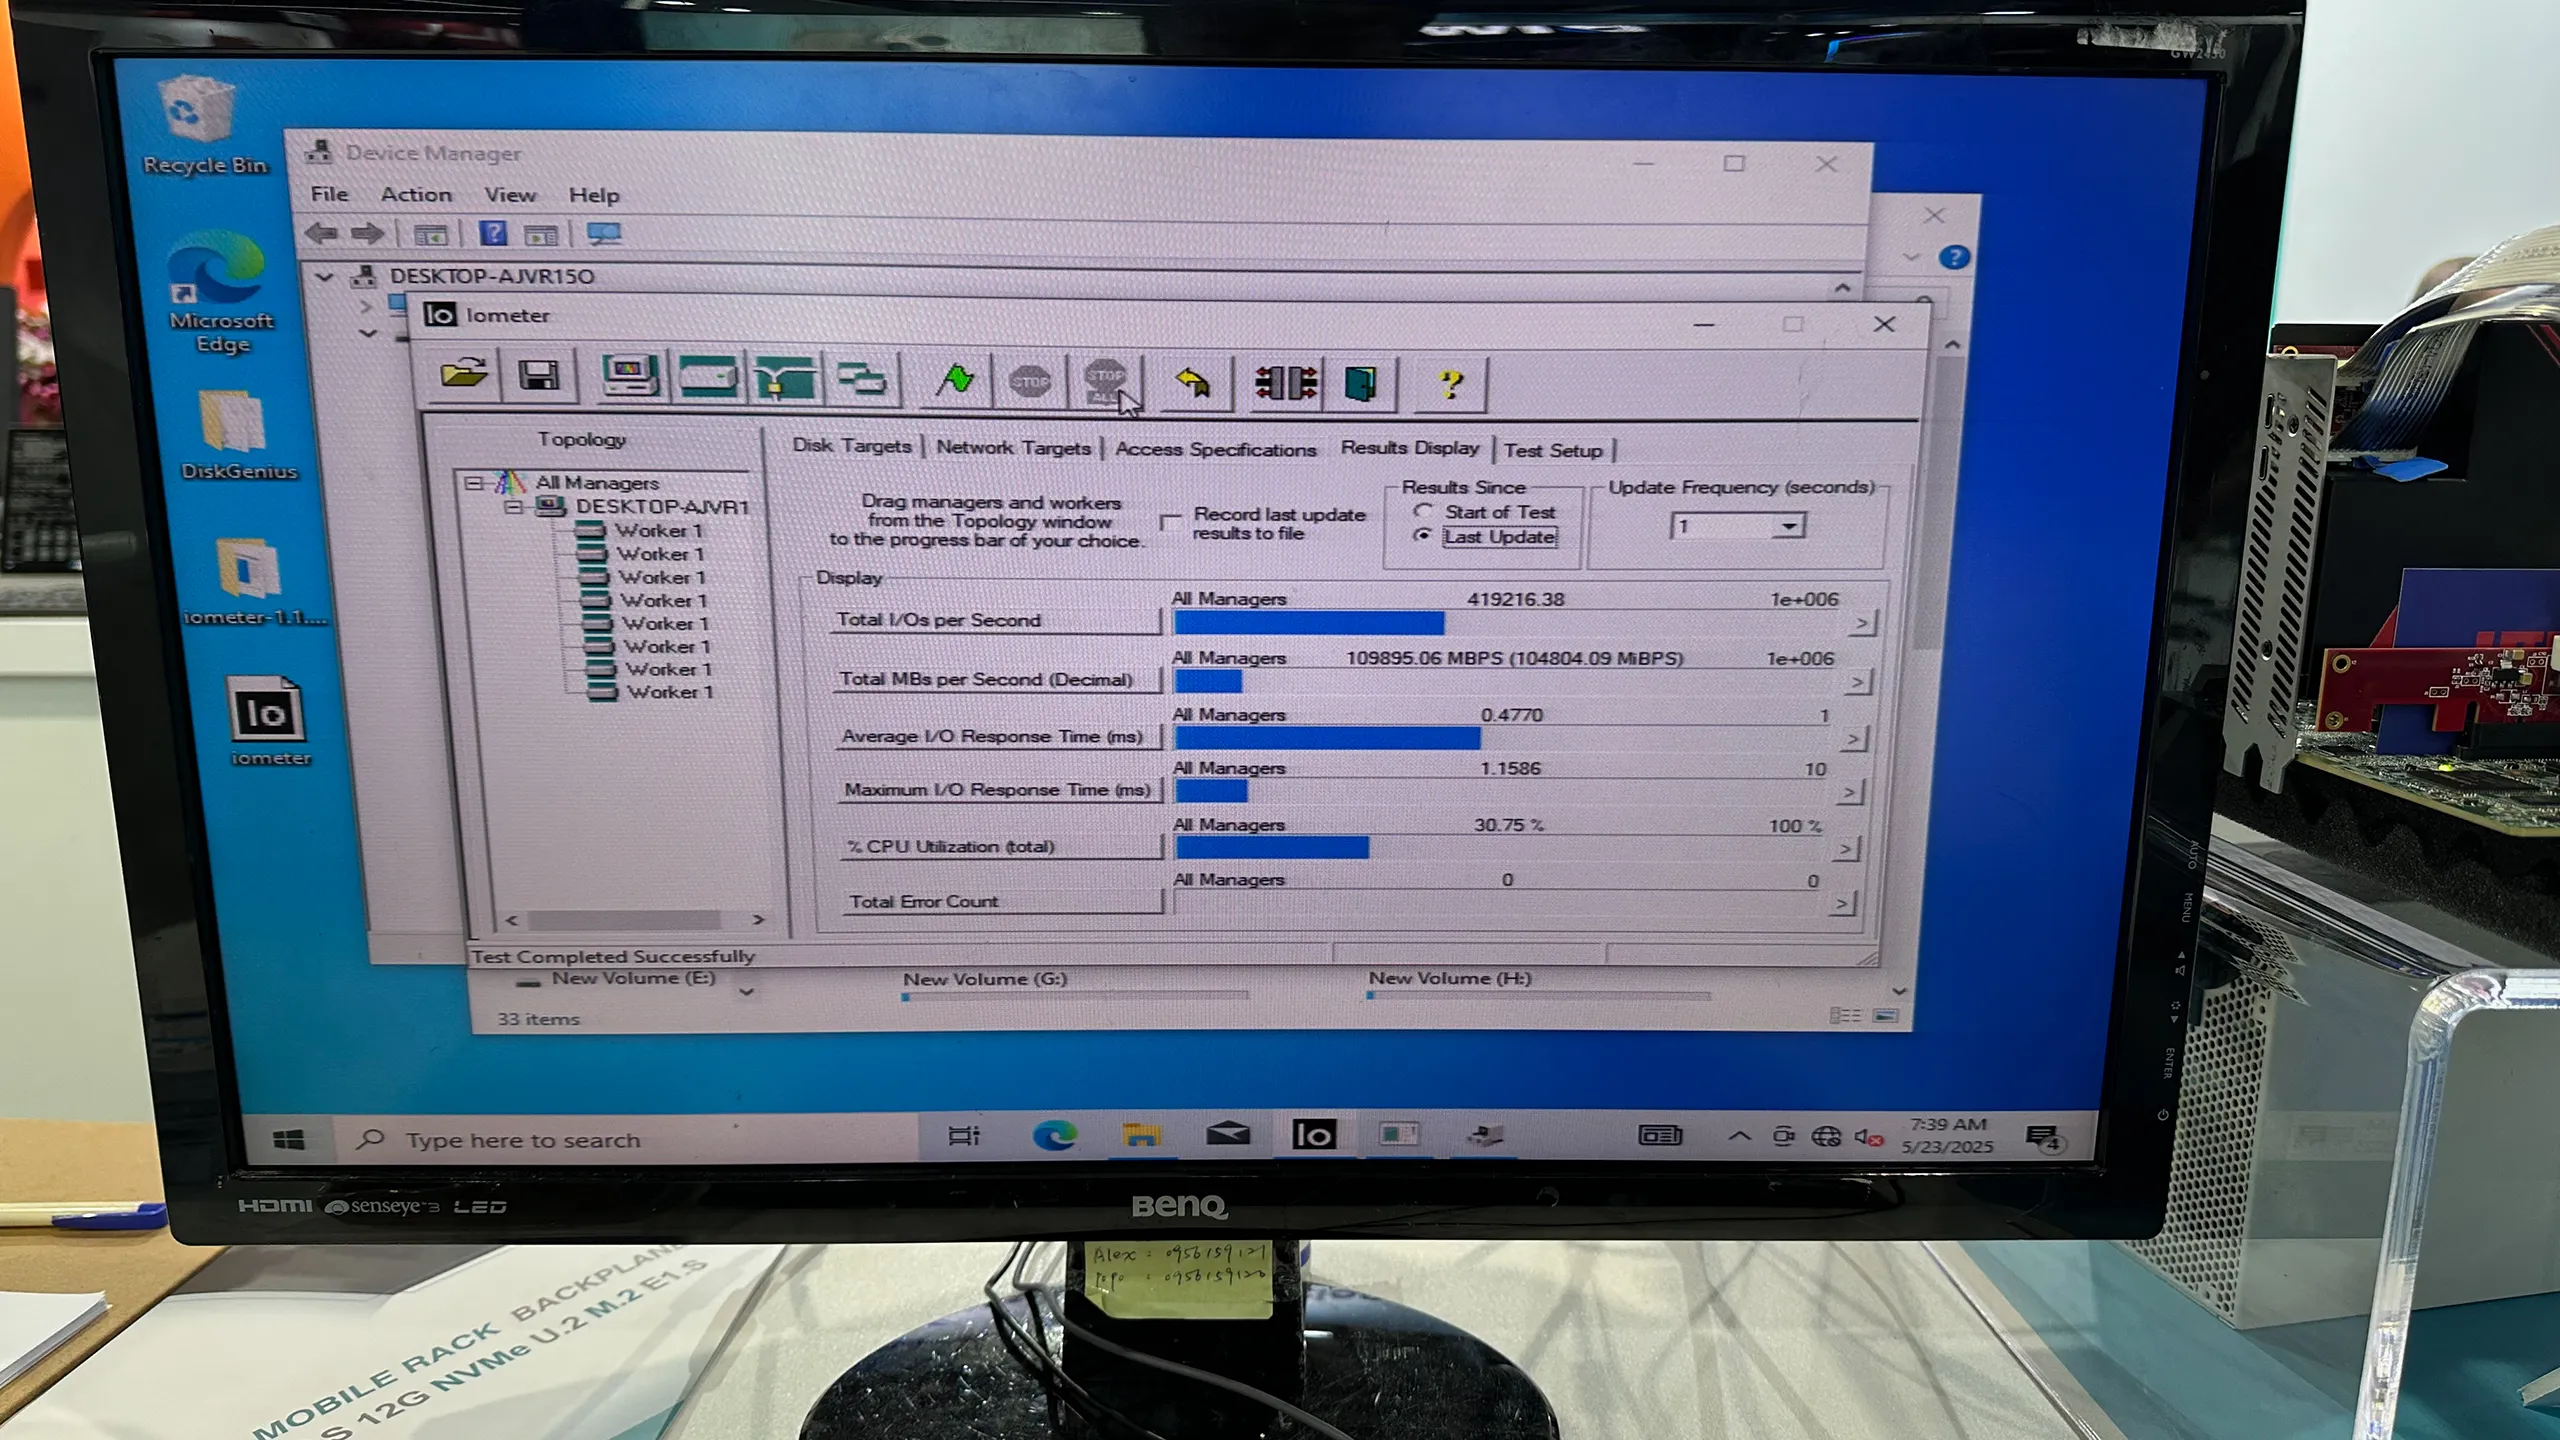
Task: Start a new disk worker
Action: (707, 379)
